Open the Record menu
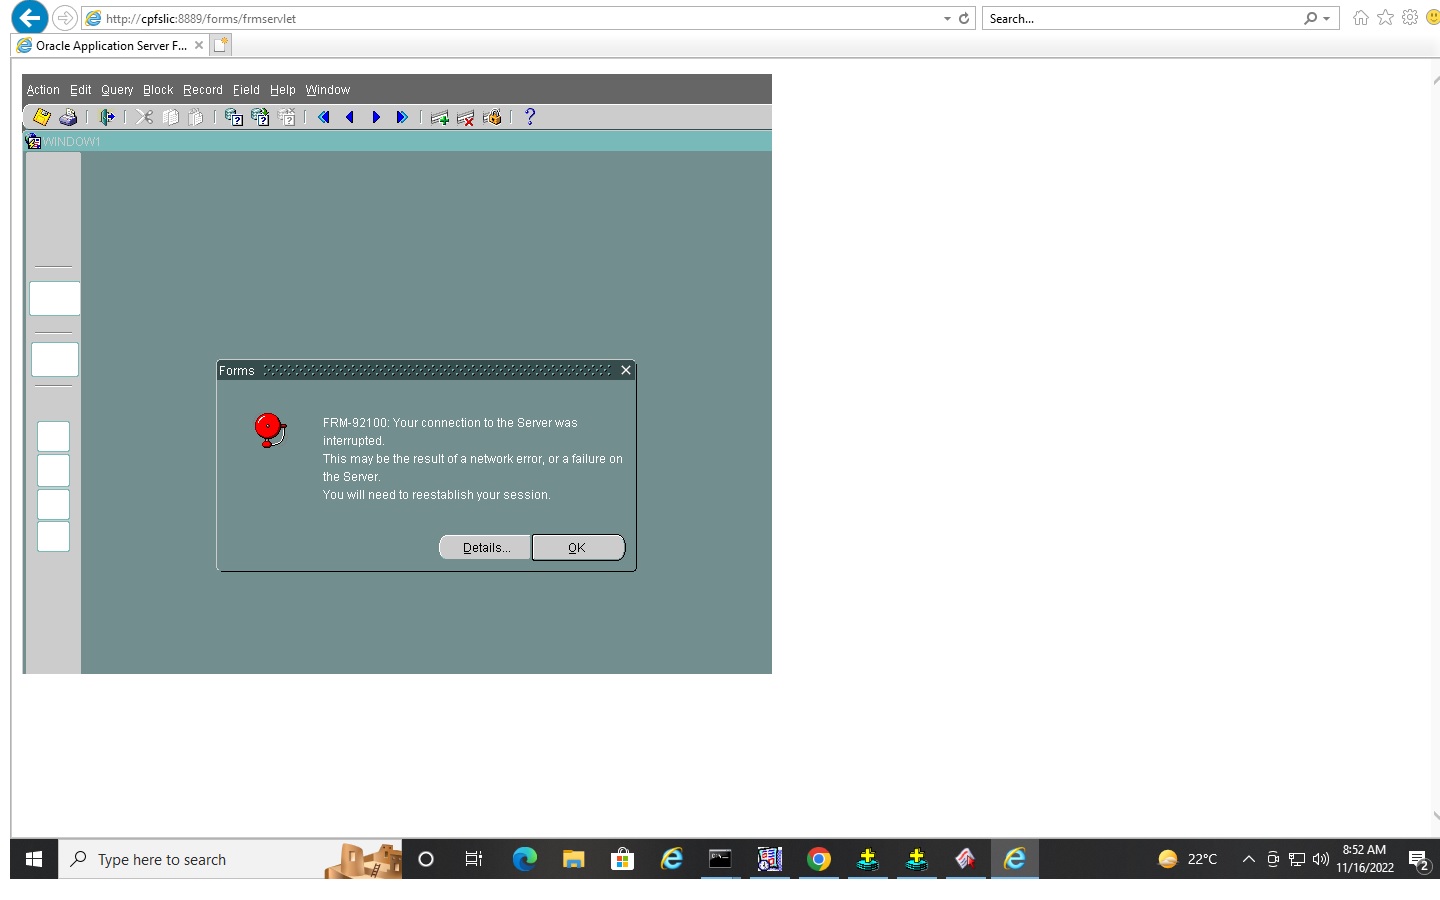This screenshot has width=1440, height=900. 203,90
